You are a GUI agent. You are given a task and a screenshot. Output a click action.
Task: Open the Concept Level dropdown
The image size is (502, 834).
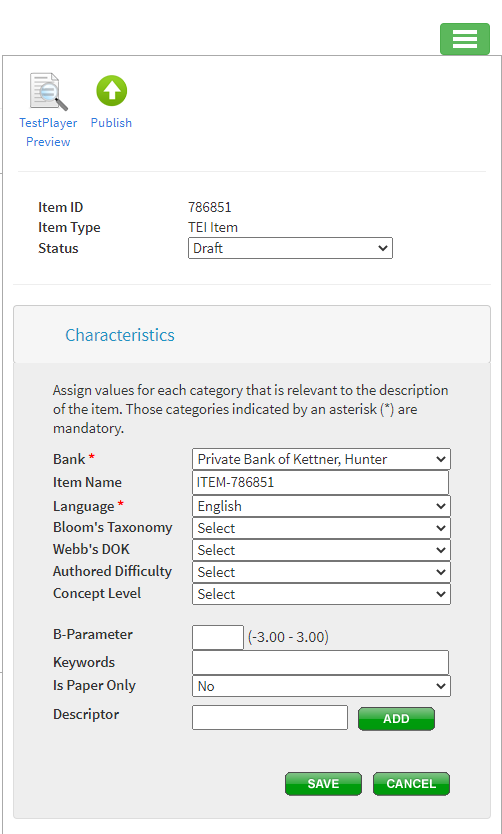321,594
